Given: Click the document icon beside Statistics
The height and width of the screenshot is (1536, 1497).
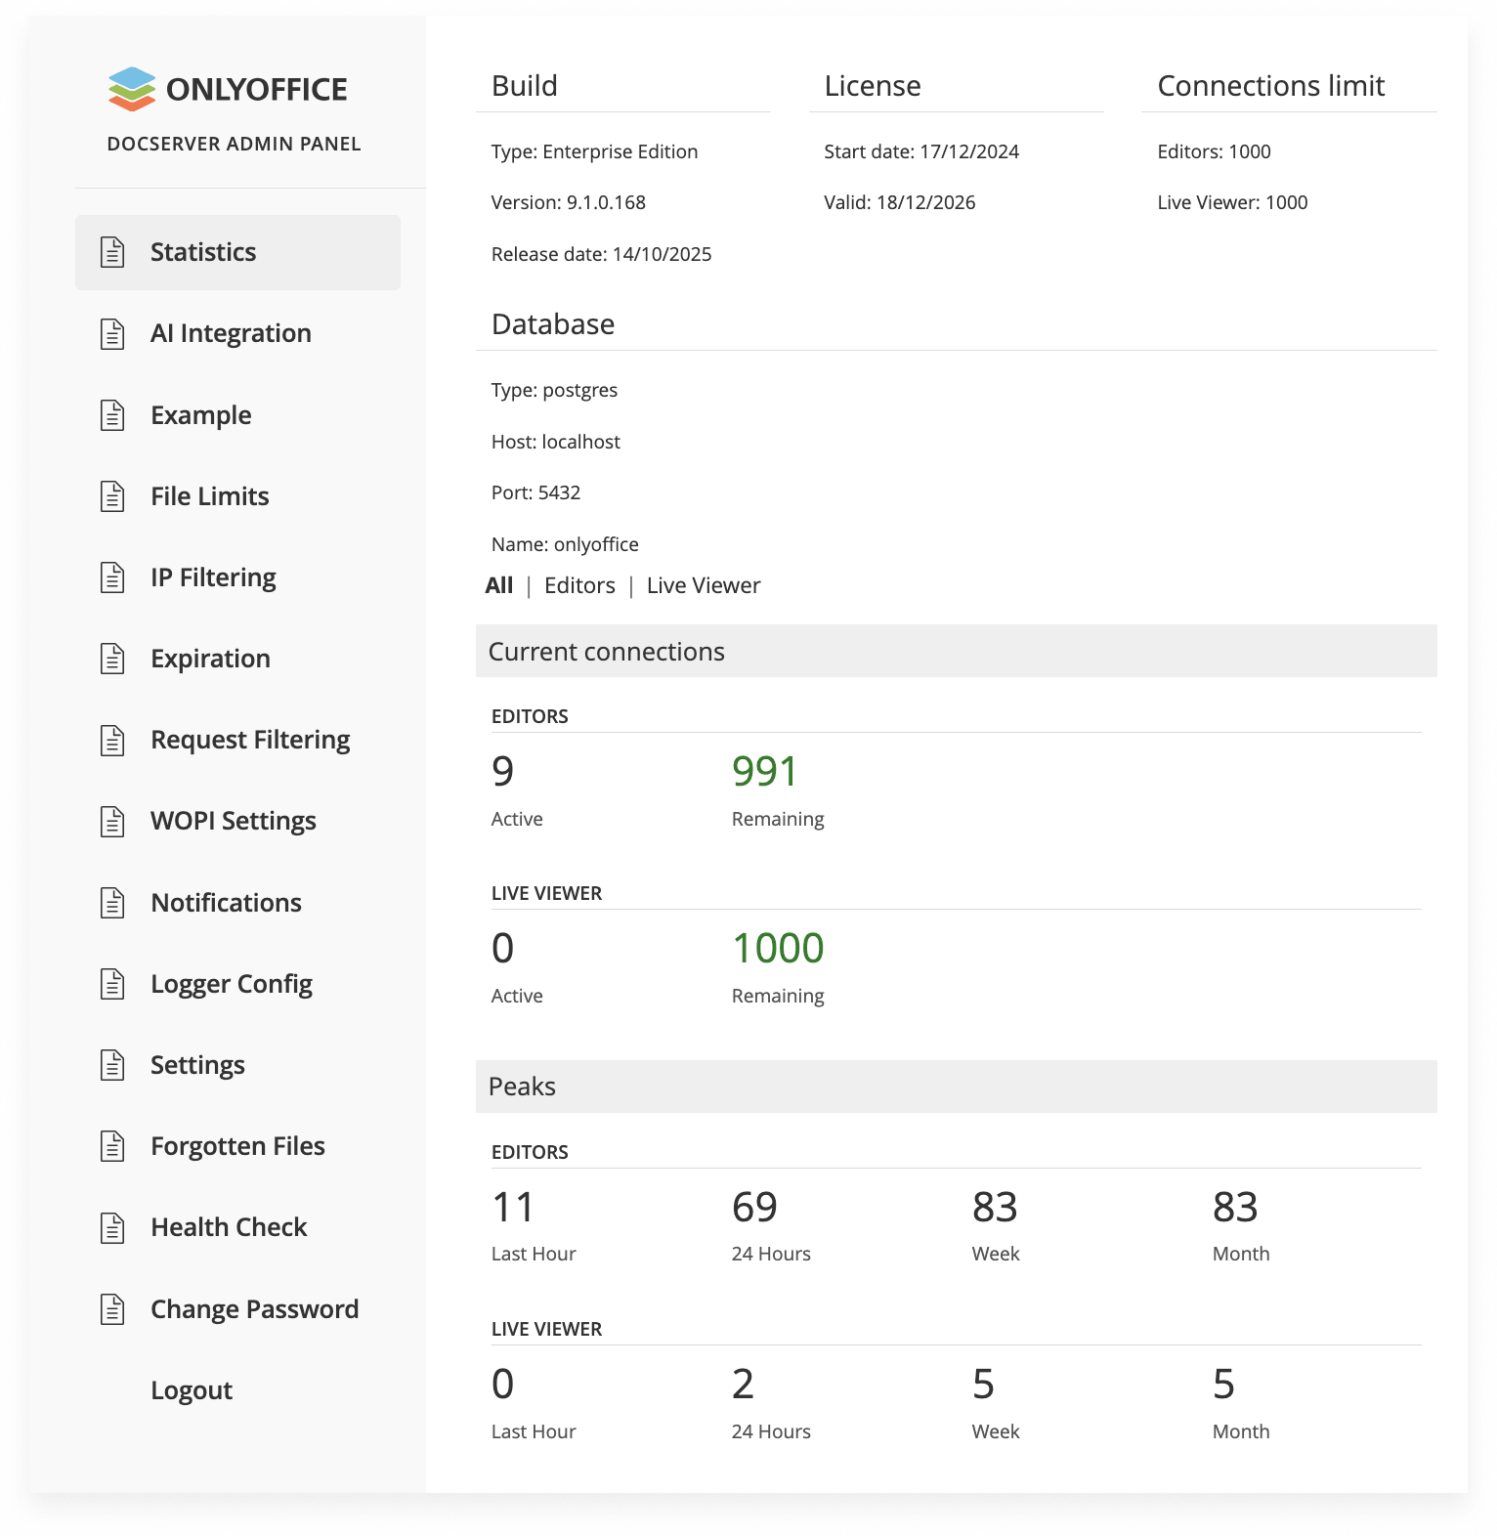Looking at the screenshot, I should 111,252.
